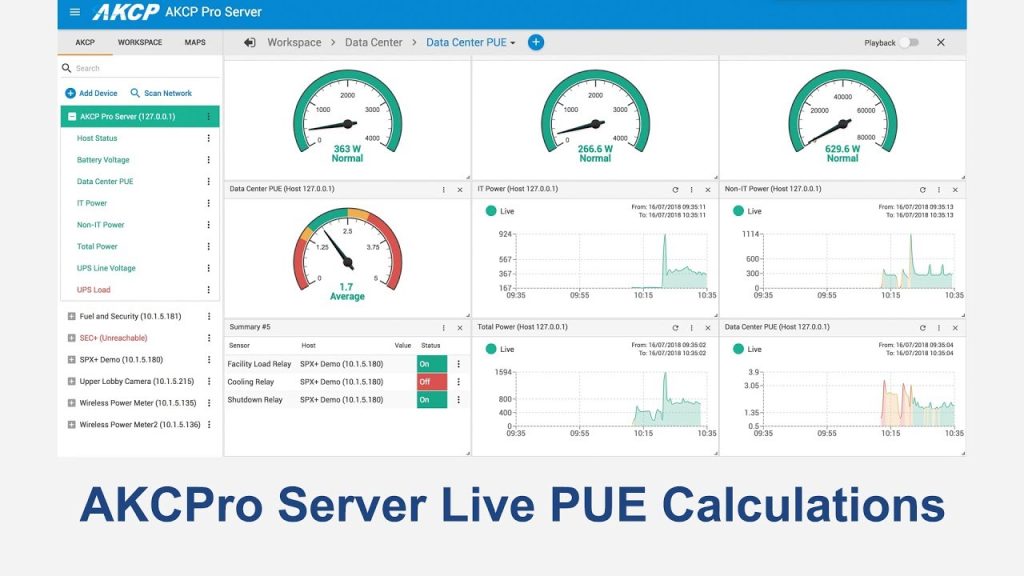Close the Data Center PUE gauge widget
Screen dimensions: 1024x576
pyautogui.click(x=460, y=189)
